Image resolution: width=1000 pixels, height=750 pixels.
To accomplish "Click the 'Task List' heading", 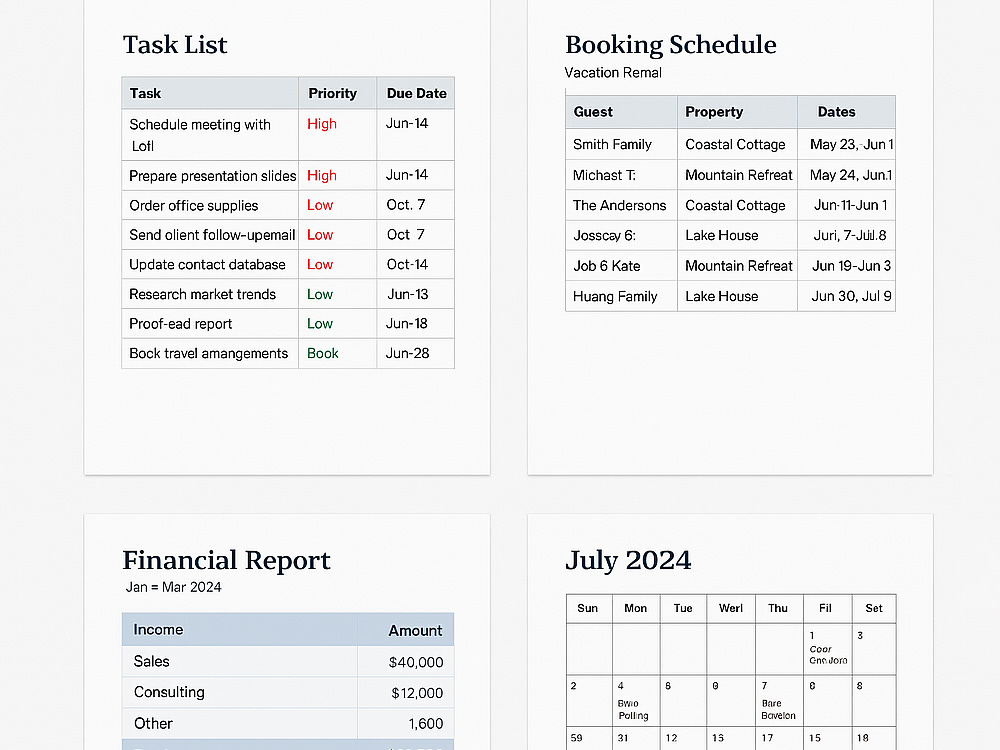I will pyautogui.click(x=175, y=45).
